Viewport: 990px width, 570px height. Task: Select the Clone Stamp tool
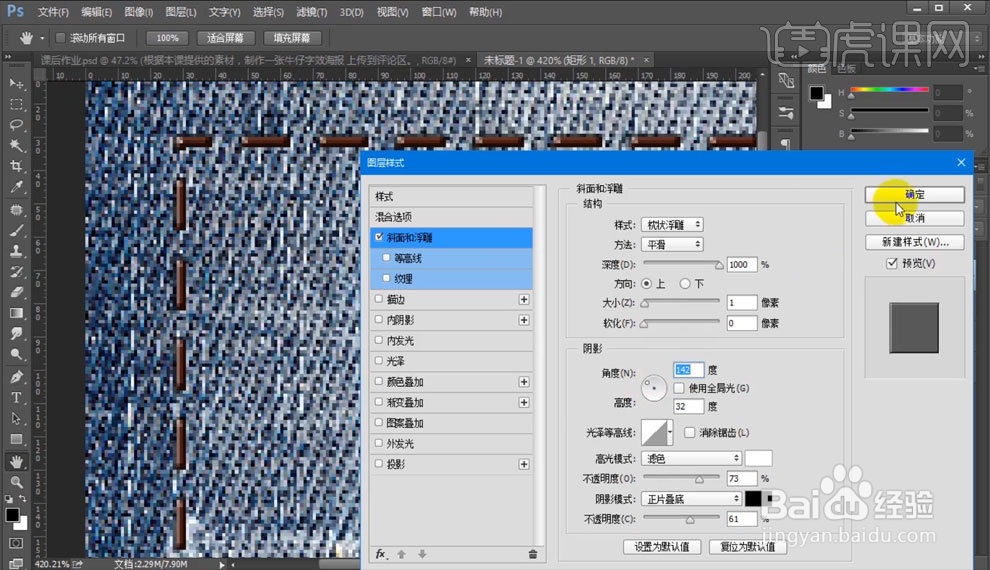tap(16, 251)
